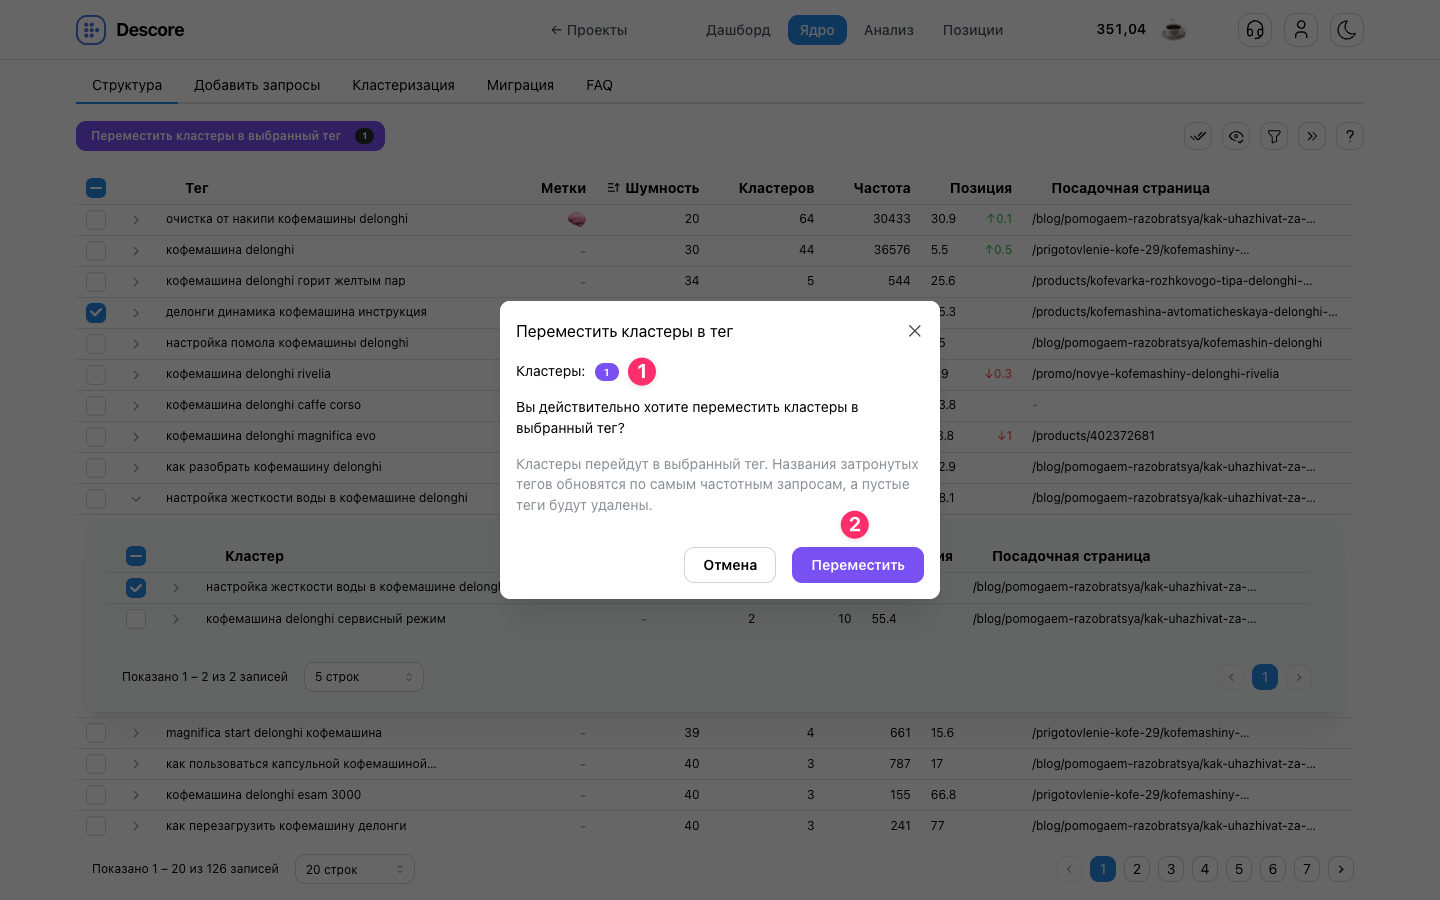Open the filter funnel icon
The height and width of the screenshot is (900, 1440).
click(1274, 136)
